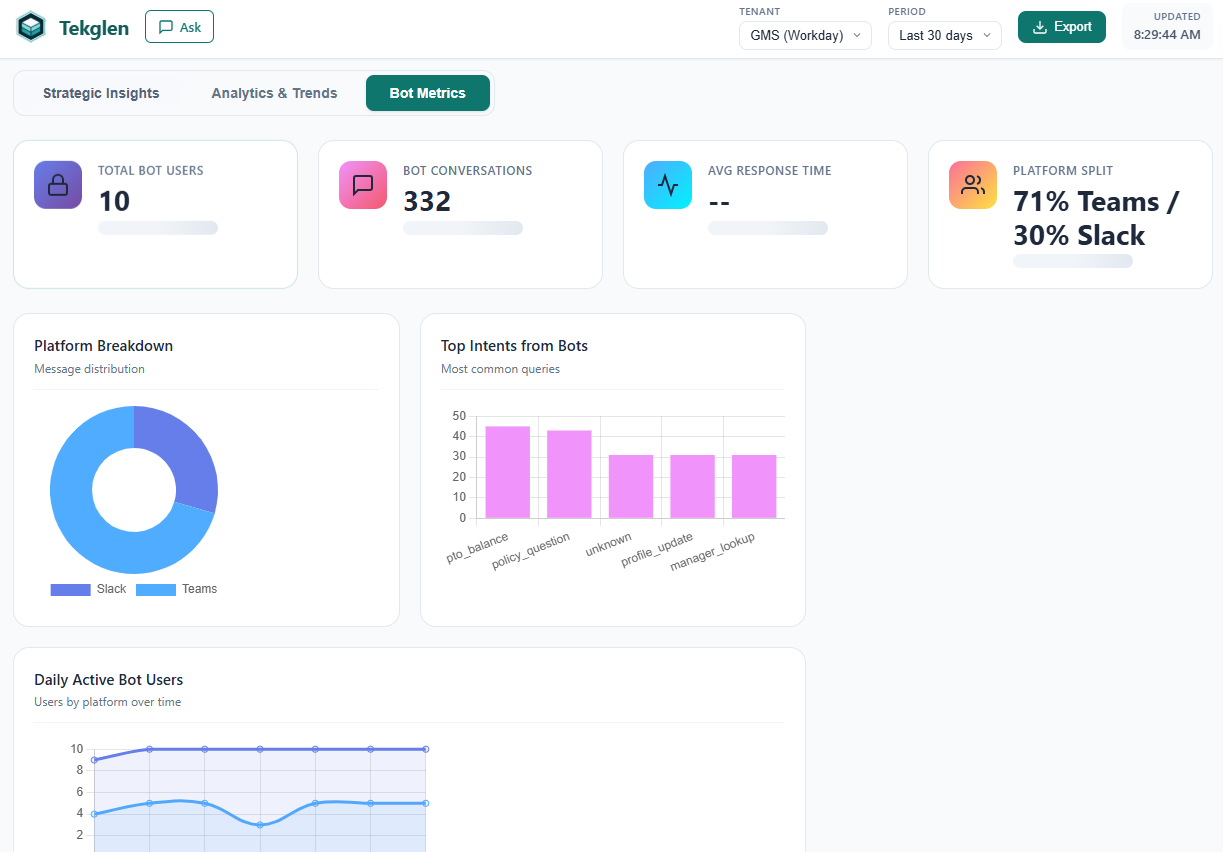Screen dimensions: 1223x852
Task: Expand the tenant selector chevron
Action: 859,35
